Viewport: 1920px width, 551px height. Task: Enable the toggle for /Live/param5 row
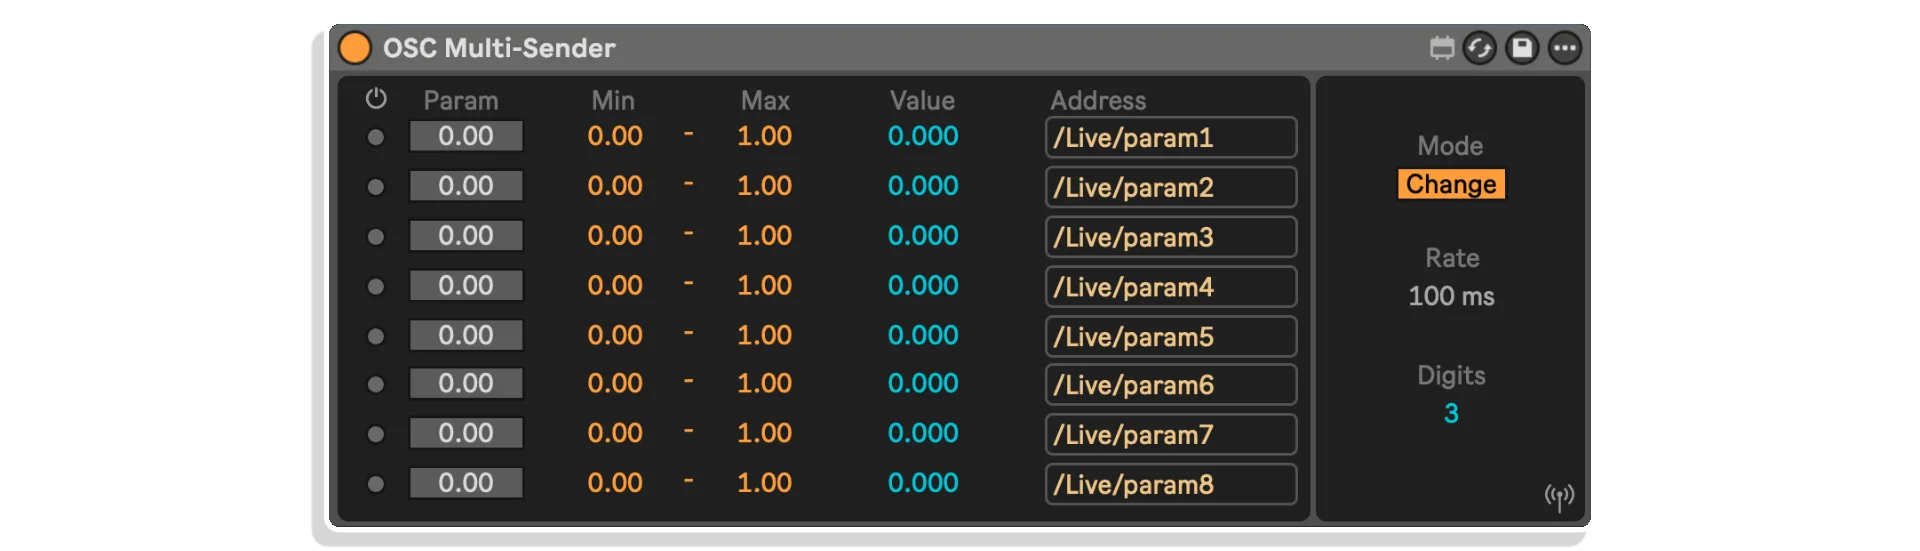[x=376, y=337]
